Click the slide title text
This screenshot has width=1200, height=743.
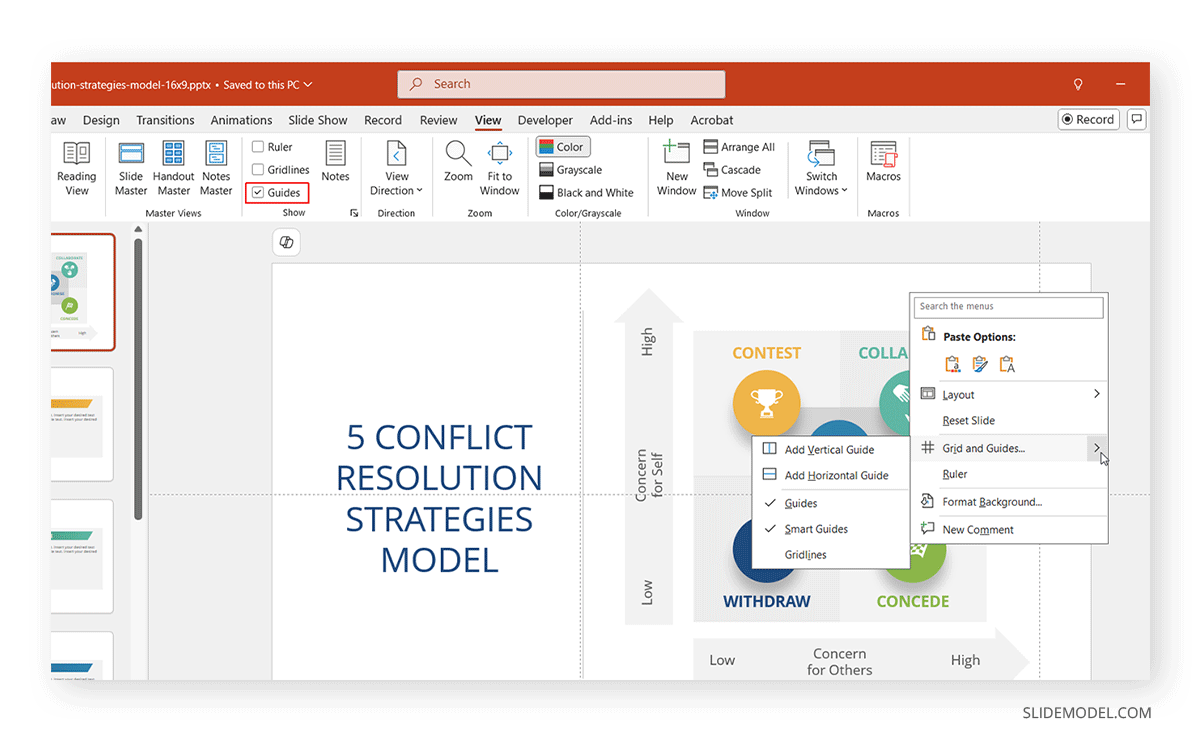439,498
